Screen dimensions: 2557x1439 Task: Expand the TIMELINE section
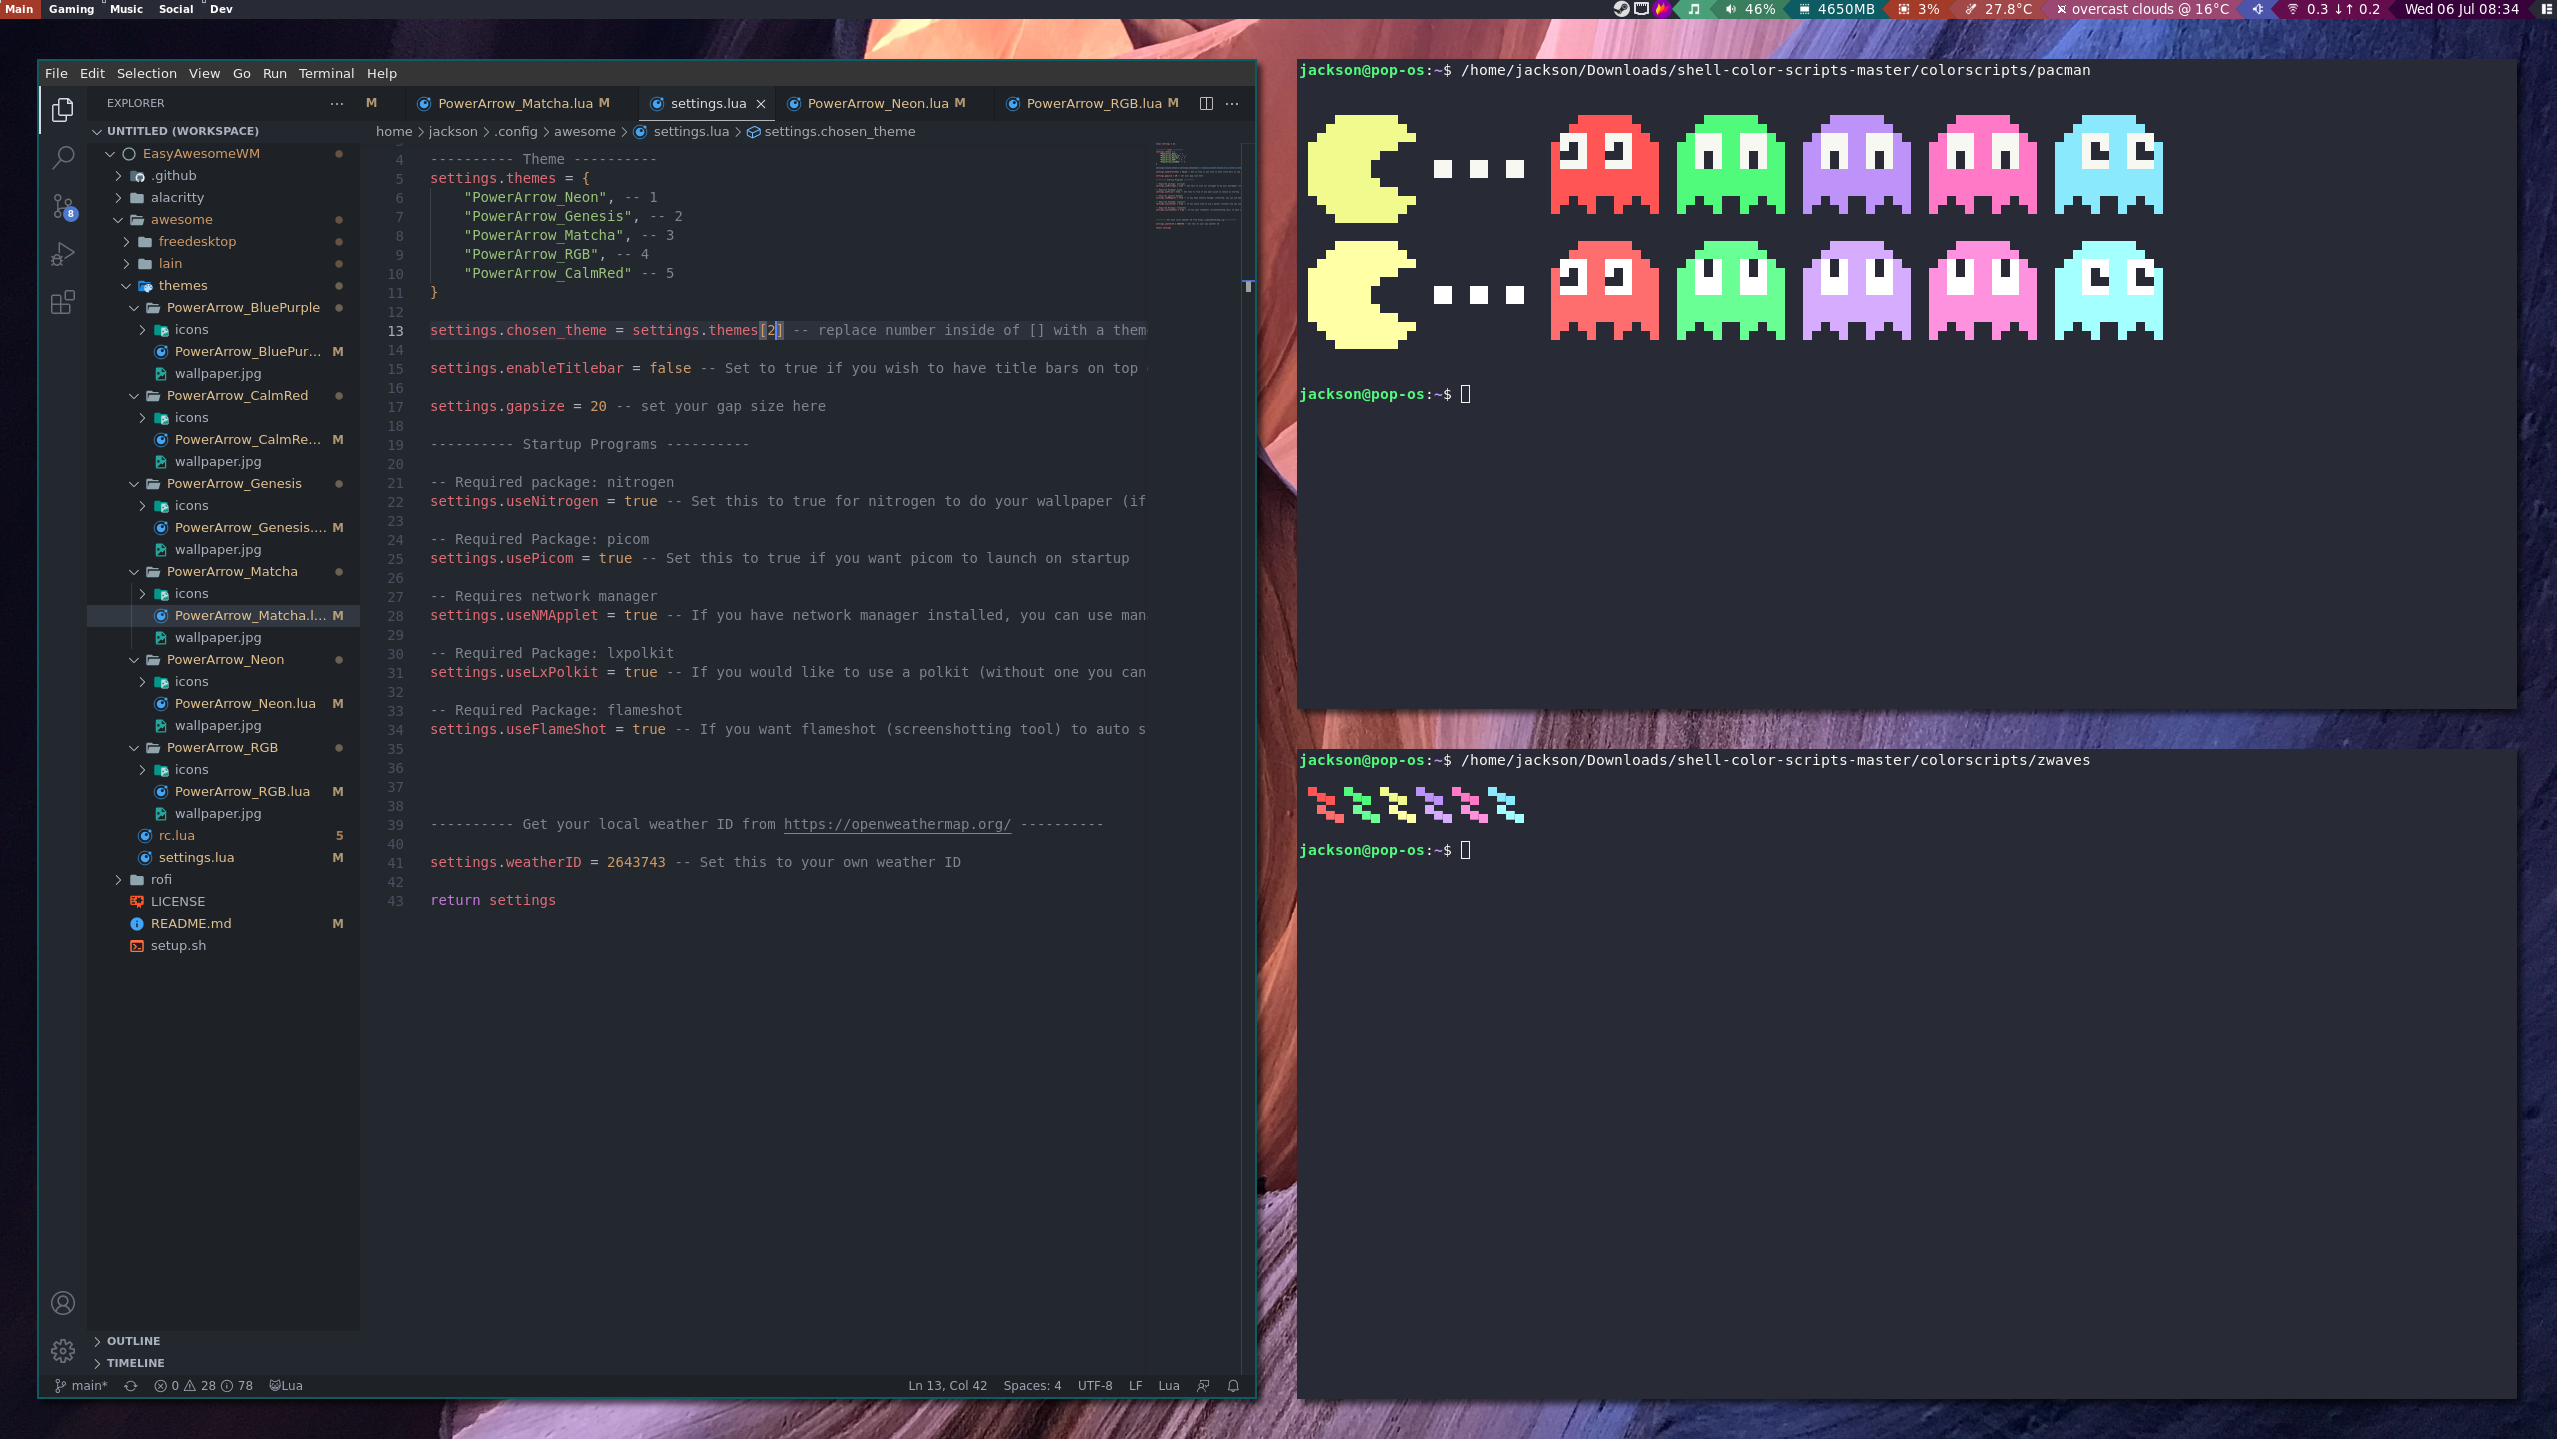[135, 1363]
